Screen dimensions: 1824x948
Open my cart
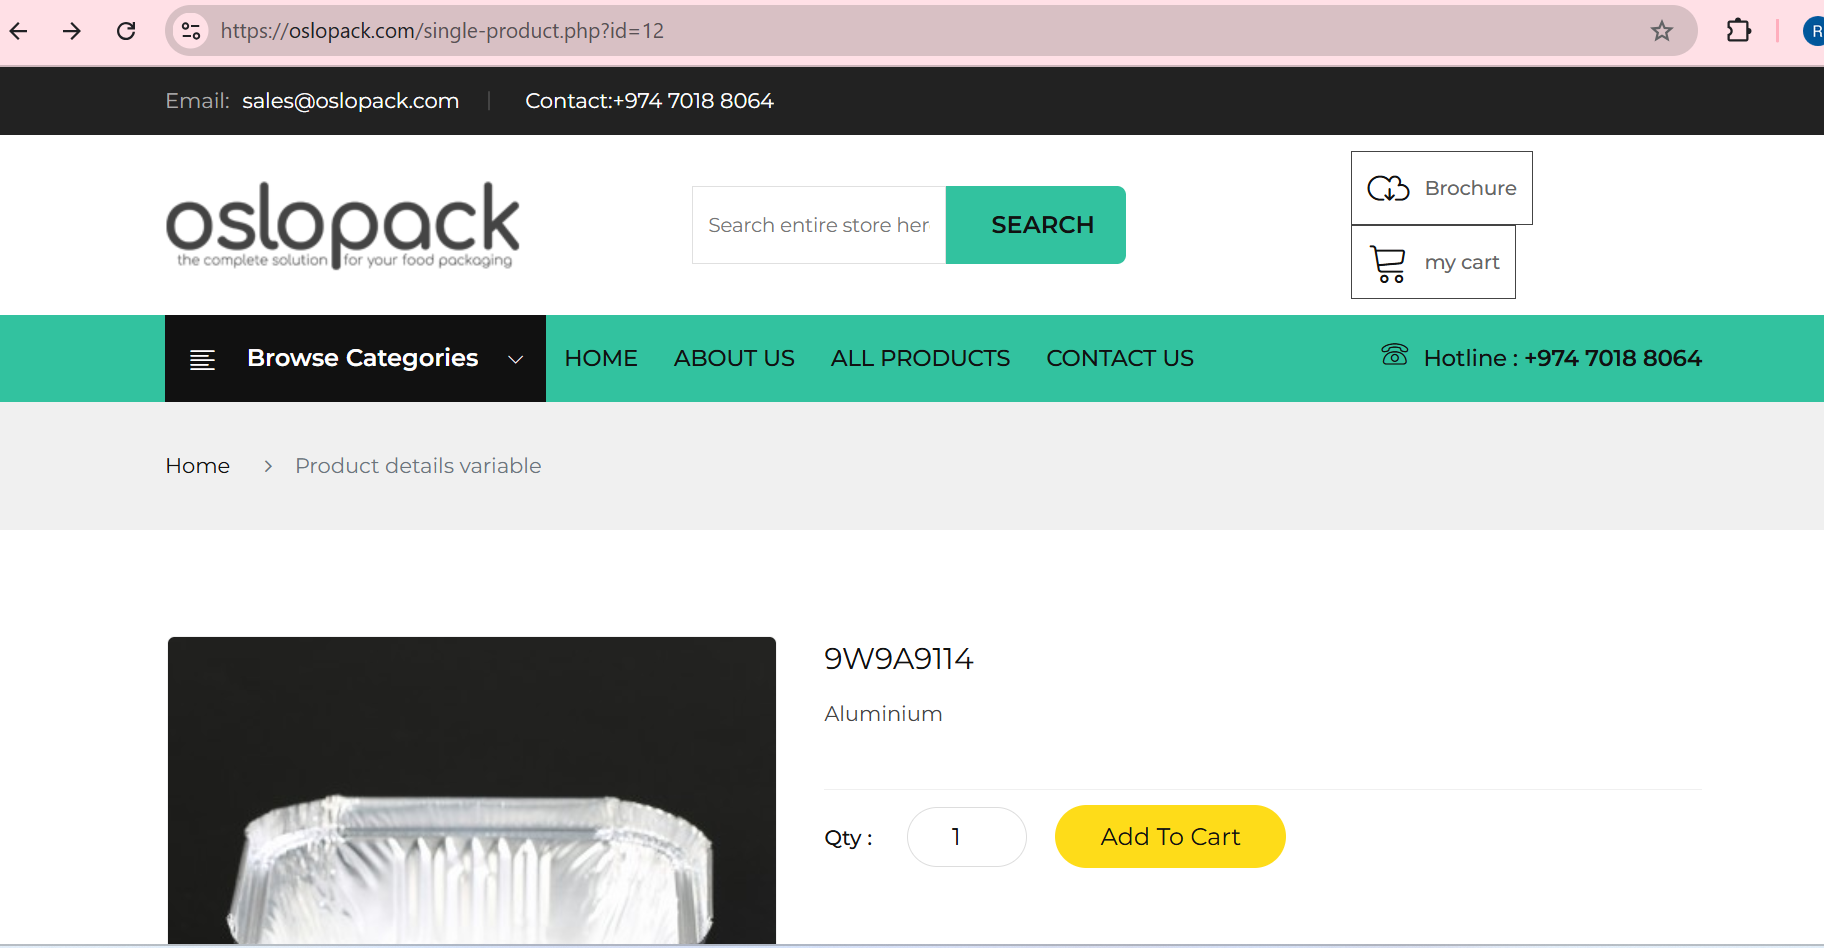tap(1433, 262)
